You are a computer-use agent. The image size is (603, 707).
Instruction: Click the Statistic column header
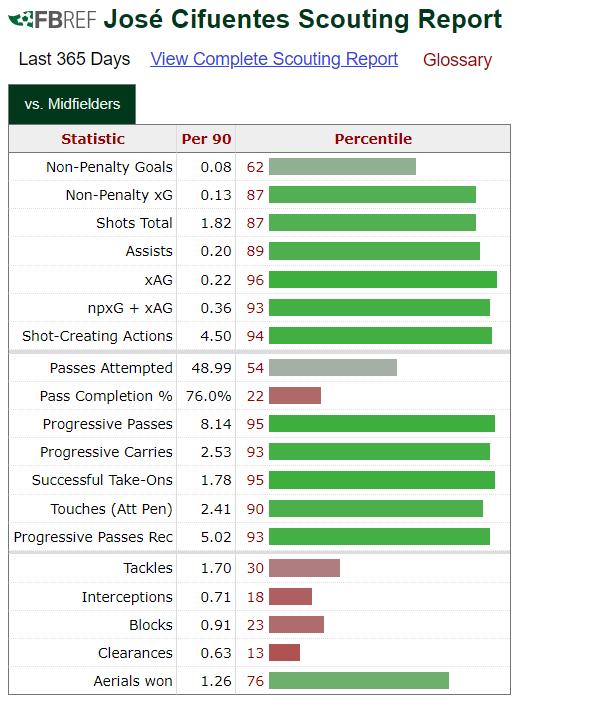[93, 139]
